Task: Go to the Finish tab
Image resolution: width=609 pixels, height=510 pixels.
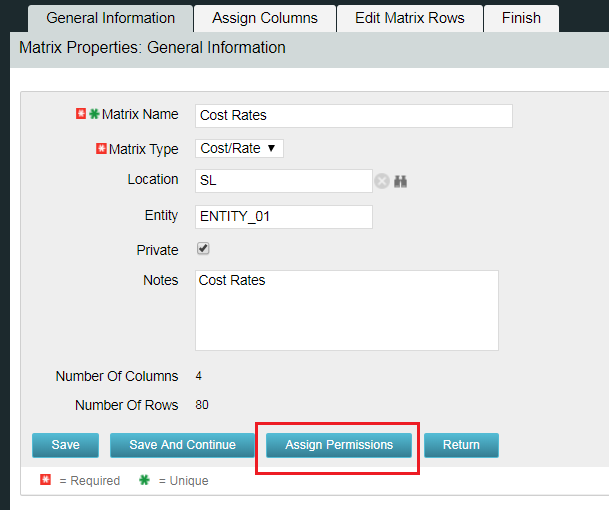Action: tap(521, 18)
